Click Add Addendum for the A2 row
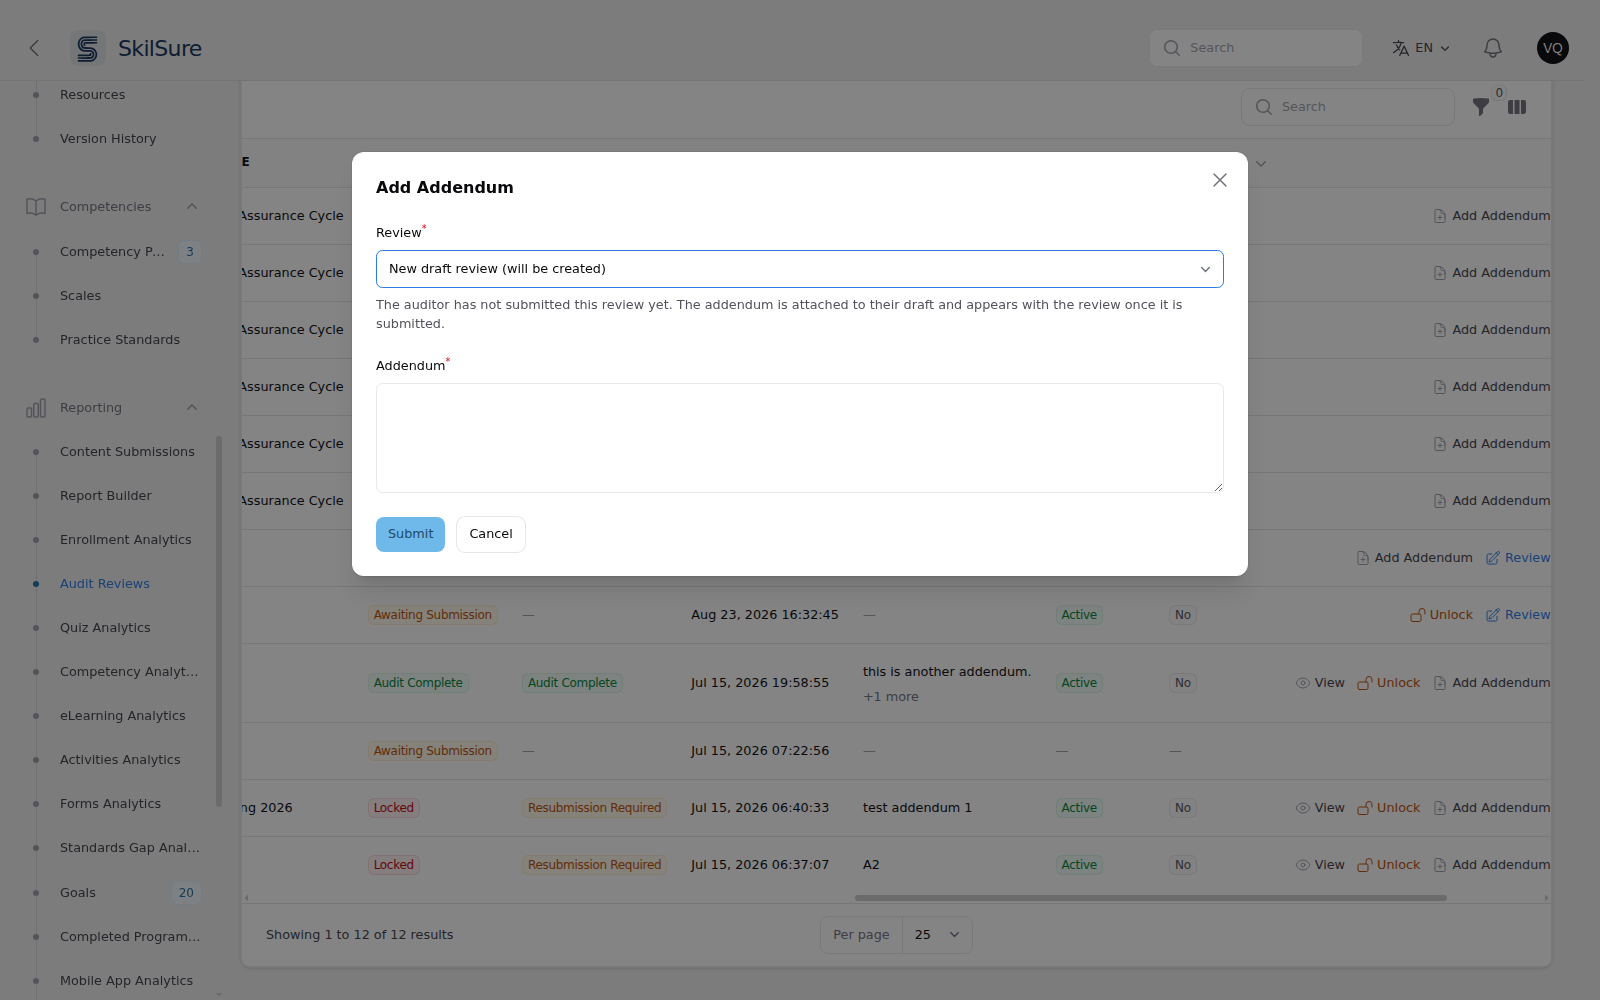The height and width of the screenshot is (1000, 1600). point(1492,865)
